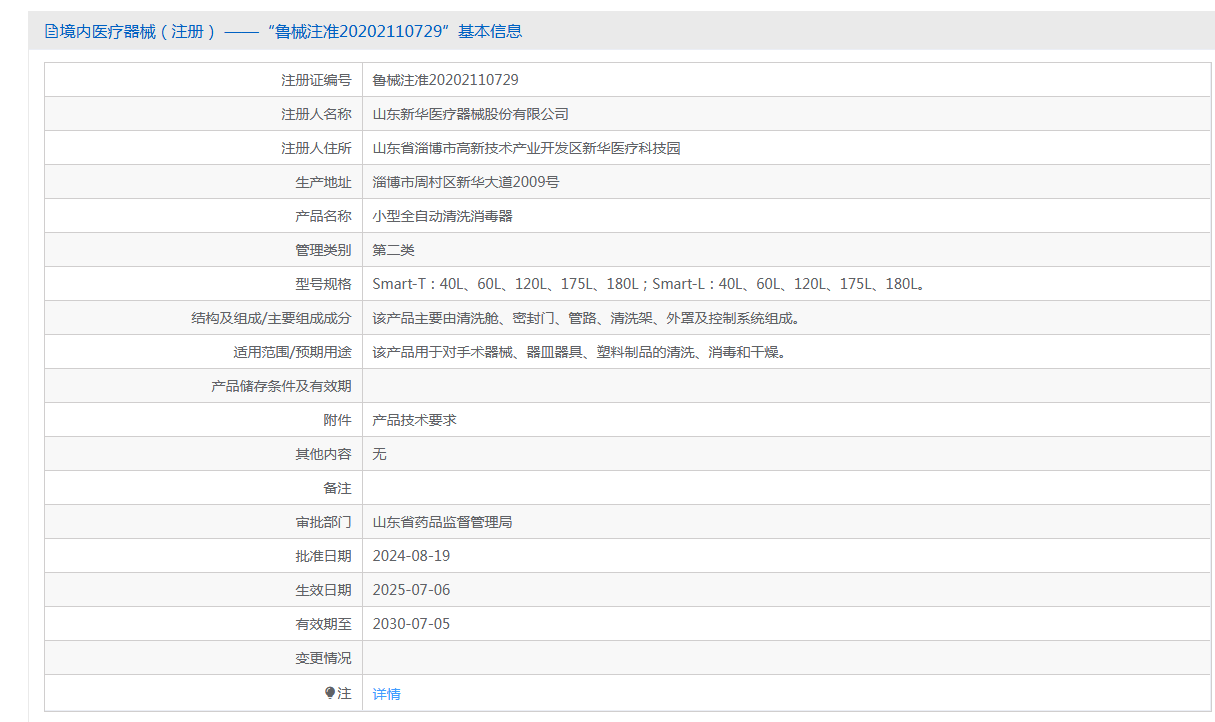
Task: Select the 无 value in 其他内容 row
Action: point(379,454)
